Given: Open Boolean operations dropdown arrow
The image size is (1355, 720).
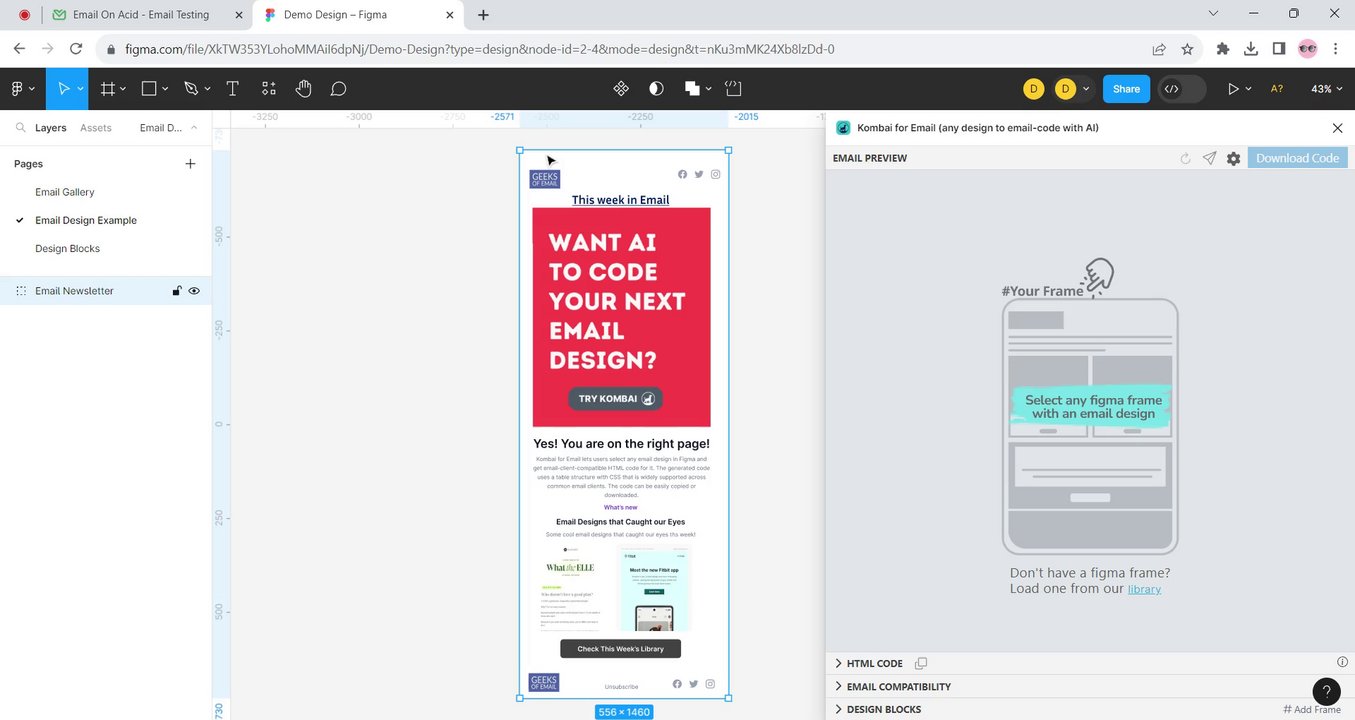Looking at the screenshot, I should pos(708,89).
